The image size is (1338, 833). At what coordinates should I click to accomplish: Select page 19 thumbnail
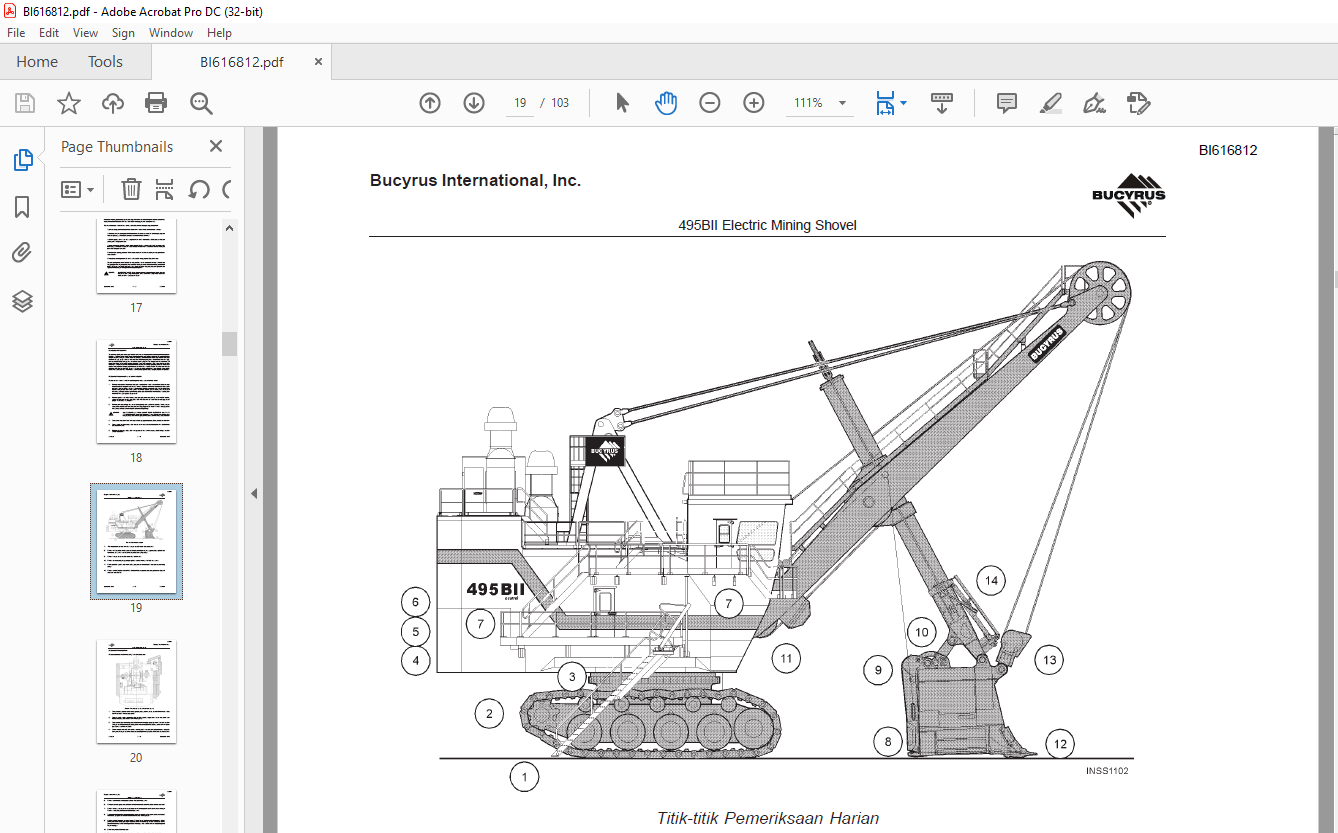pos(136,541)
